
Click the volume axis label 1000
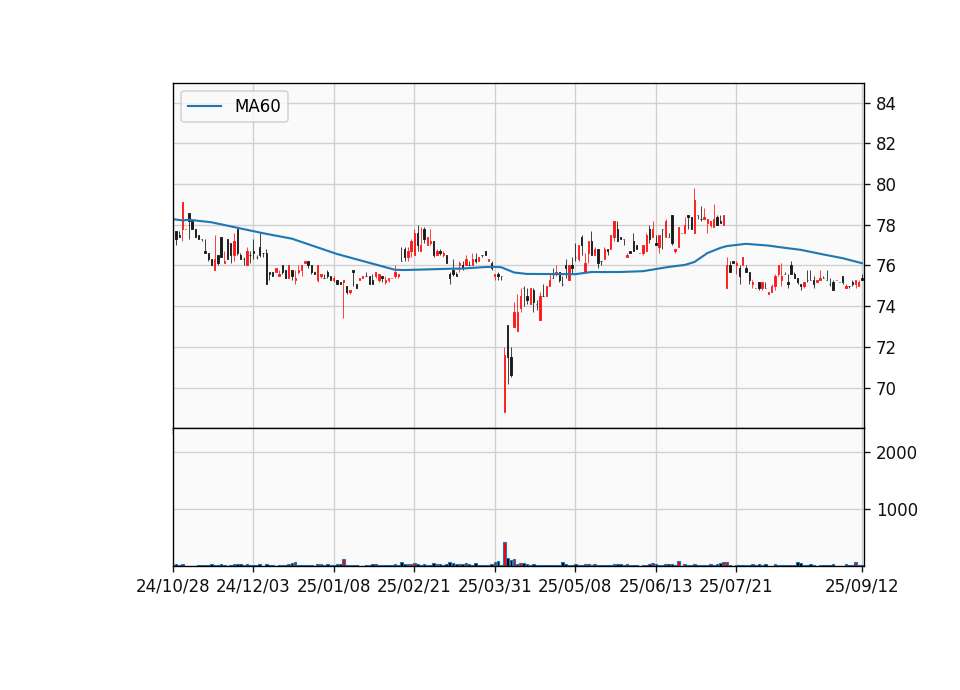(897, 510)
